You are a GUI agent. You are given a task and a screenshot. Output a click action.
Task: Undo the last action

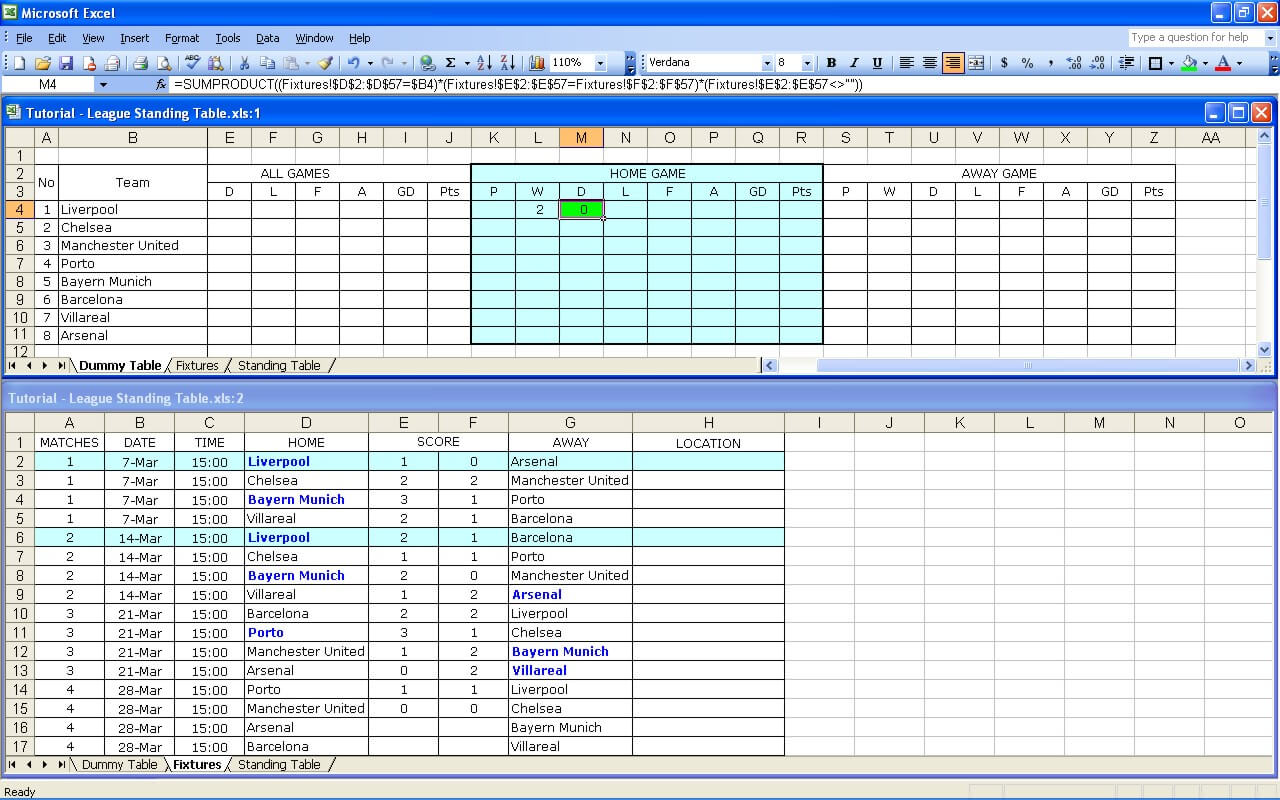tap(353, 63)
